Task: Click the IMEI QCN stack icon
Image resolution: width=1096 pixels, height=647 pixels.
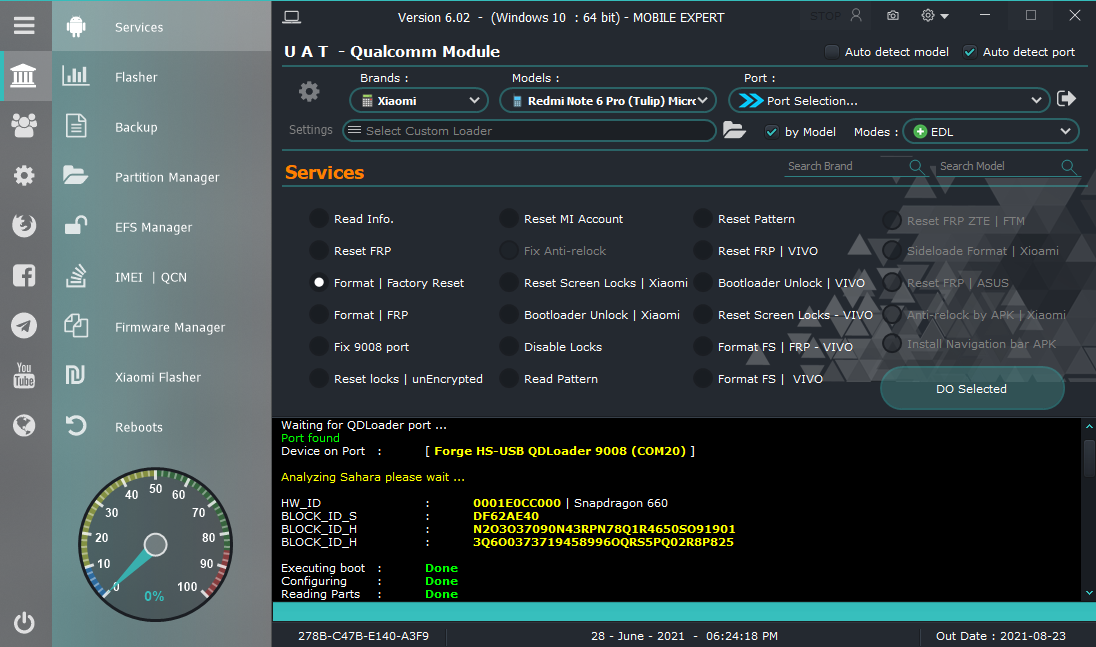Action: 75,276
